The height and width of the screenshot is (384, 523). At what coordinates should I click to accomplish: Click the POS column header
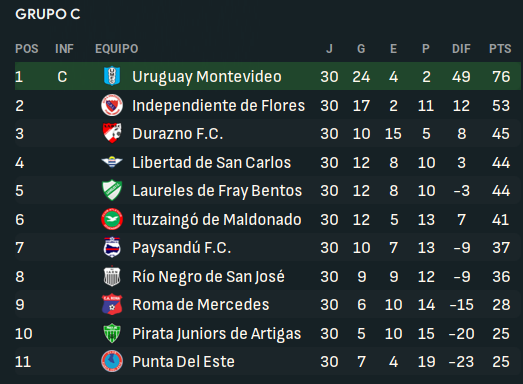tap(27, 49)
